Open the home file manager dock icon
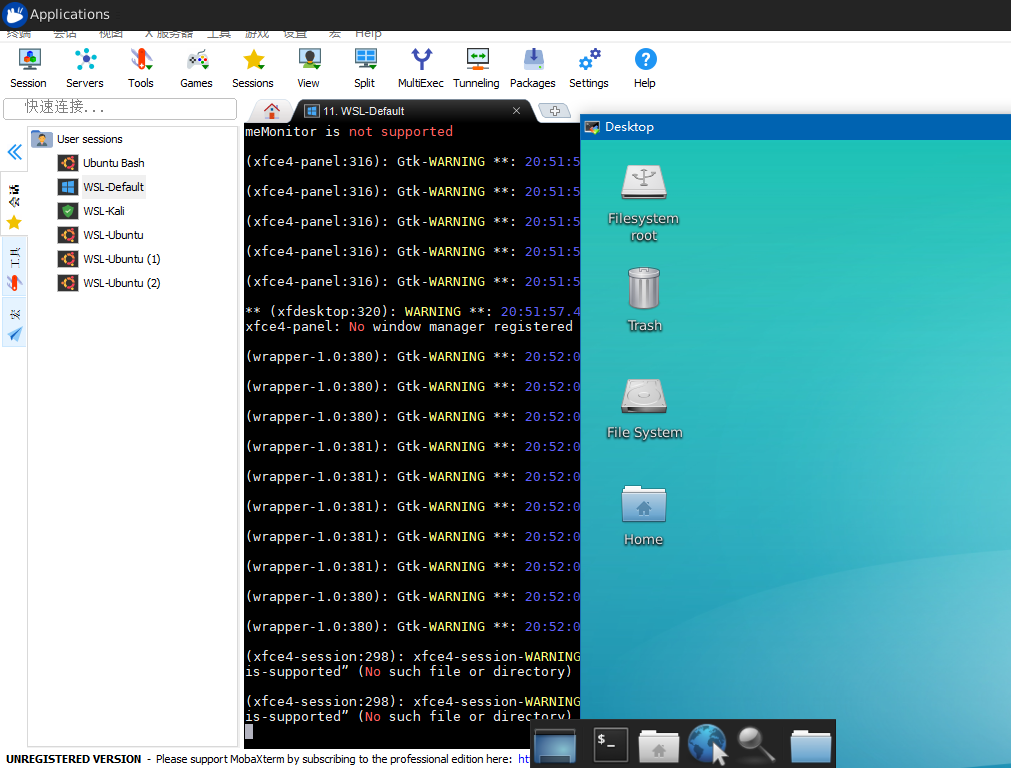This screenshot has width=1011, height=768. (658, 747)
